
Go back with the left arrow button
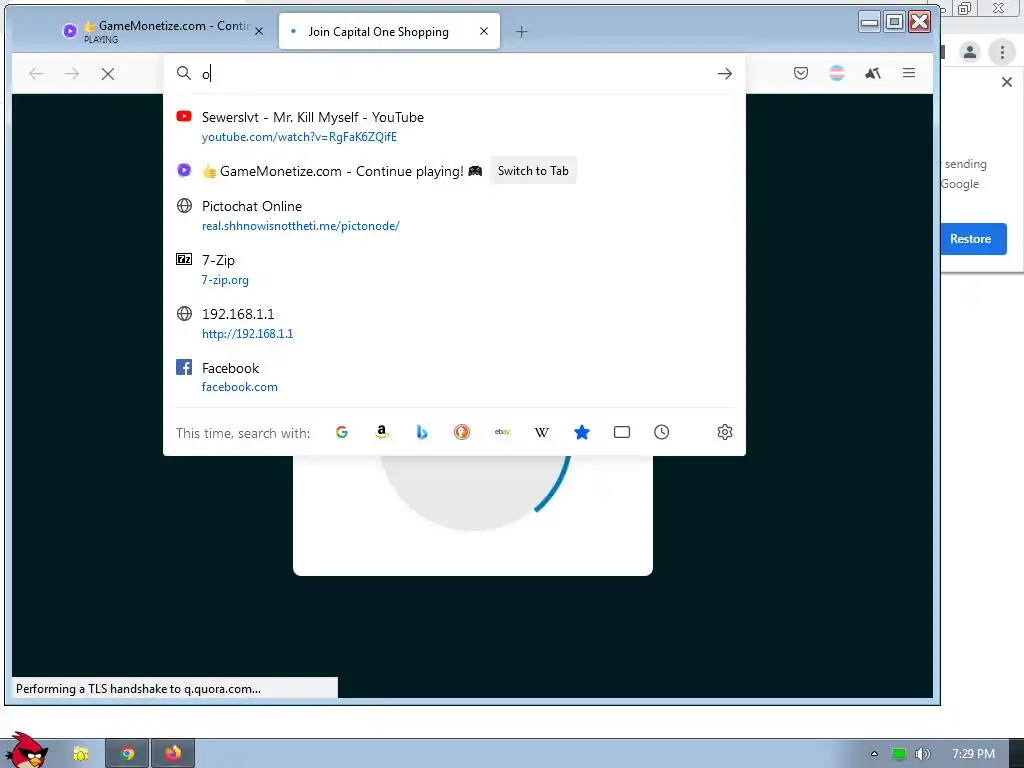[x=36, y=74]
